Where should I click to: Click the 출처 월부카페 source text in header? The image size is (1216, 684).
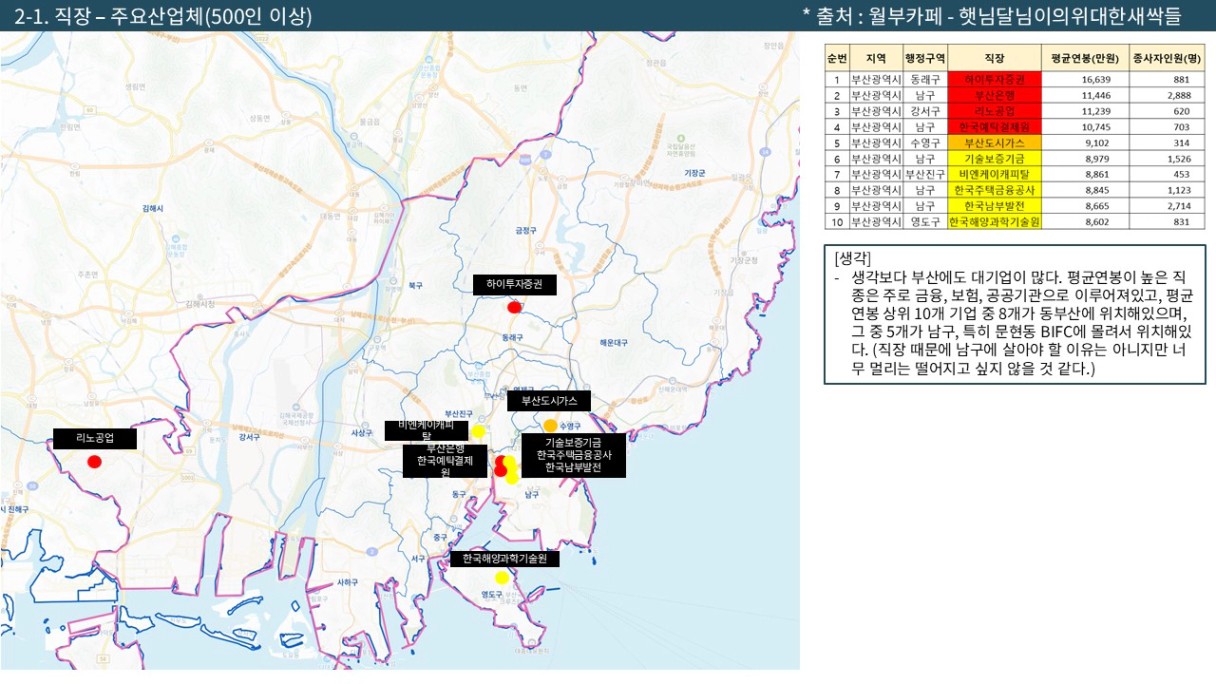[992, 15]
